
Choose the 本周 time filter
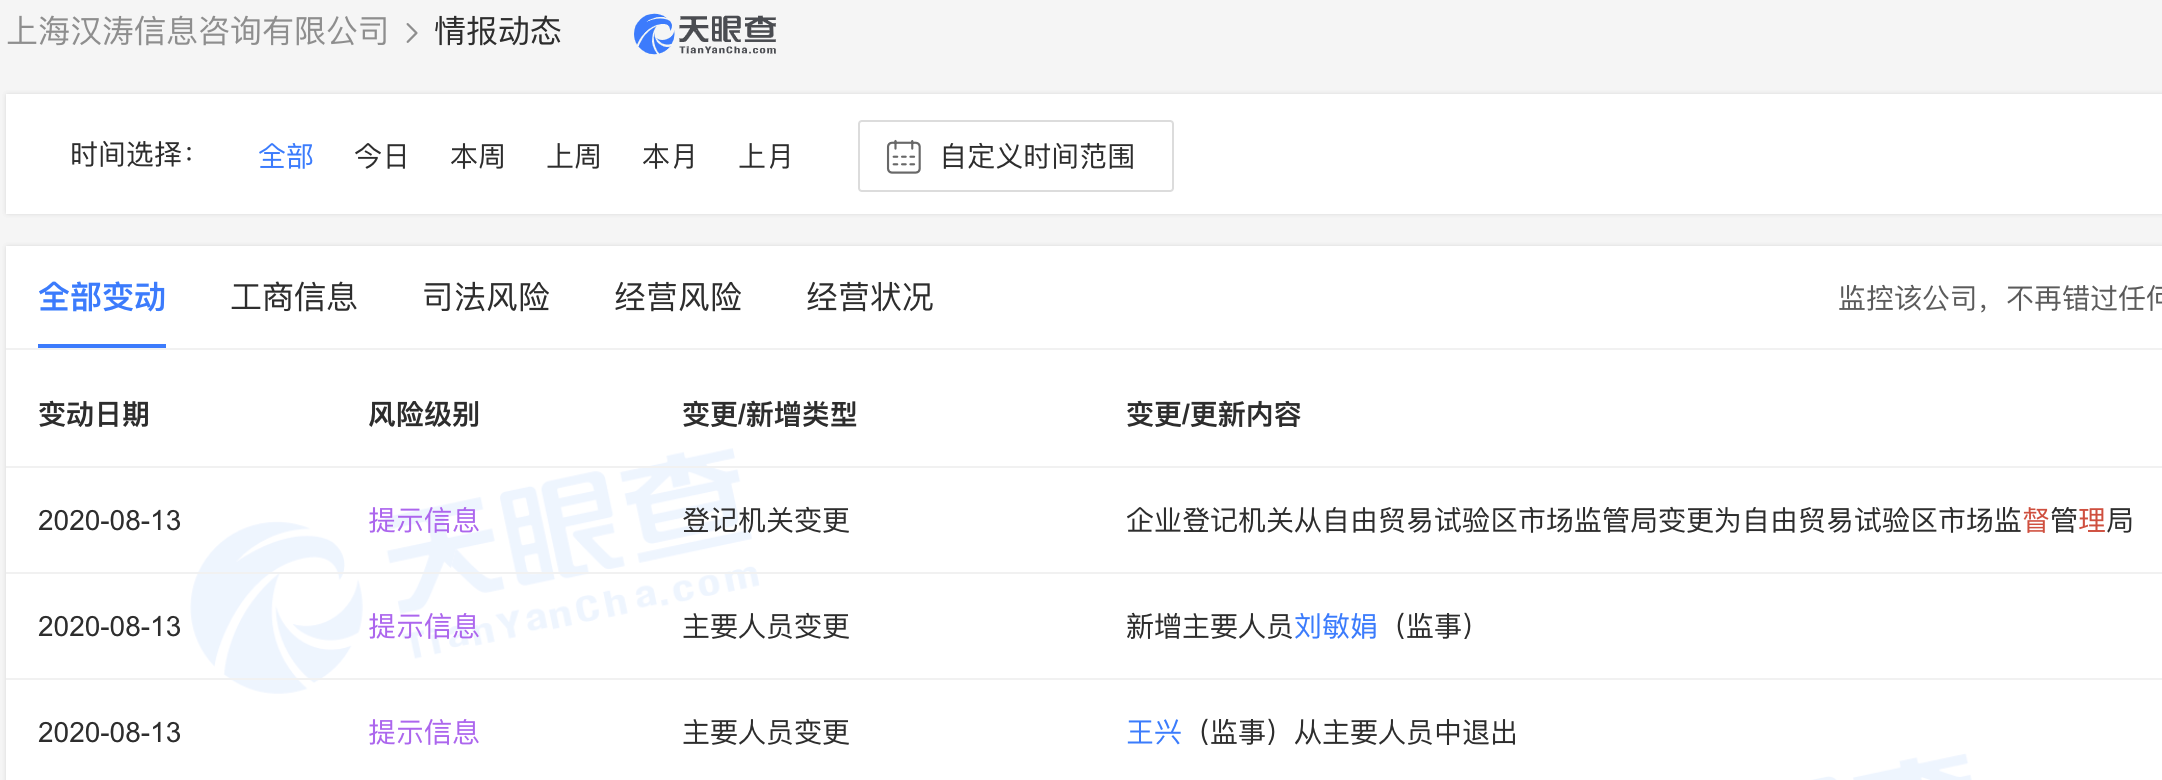click(477, 157)
